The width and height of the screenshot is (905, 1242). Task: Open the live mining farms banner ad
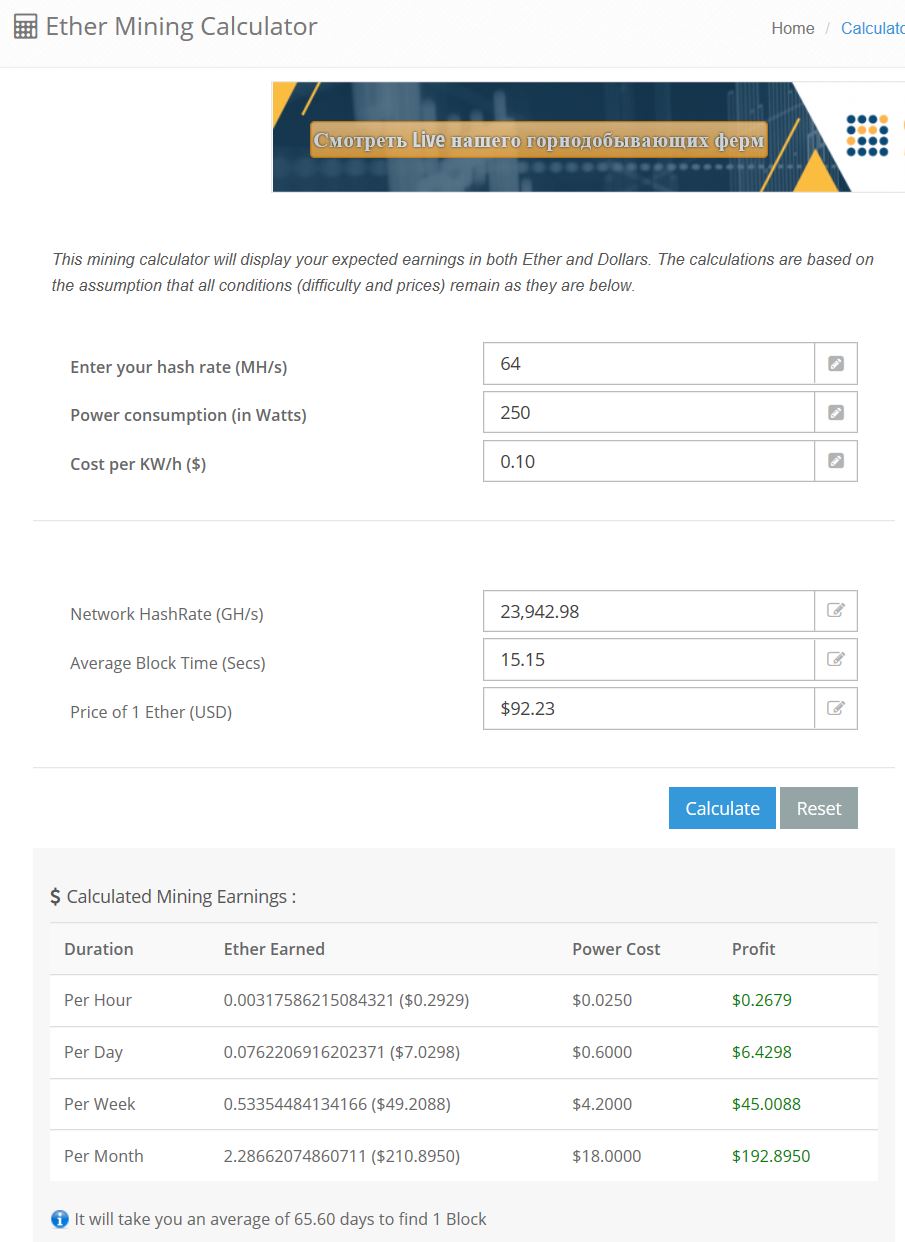point(540,139)
